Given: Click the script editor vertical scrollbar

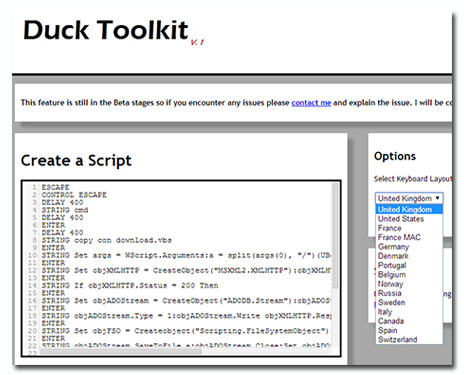Looking at the screenshot, I should [x=335, y=237].
